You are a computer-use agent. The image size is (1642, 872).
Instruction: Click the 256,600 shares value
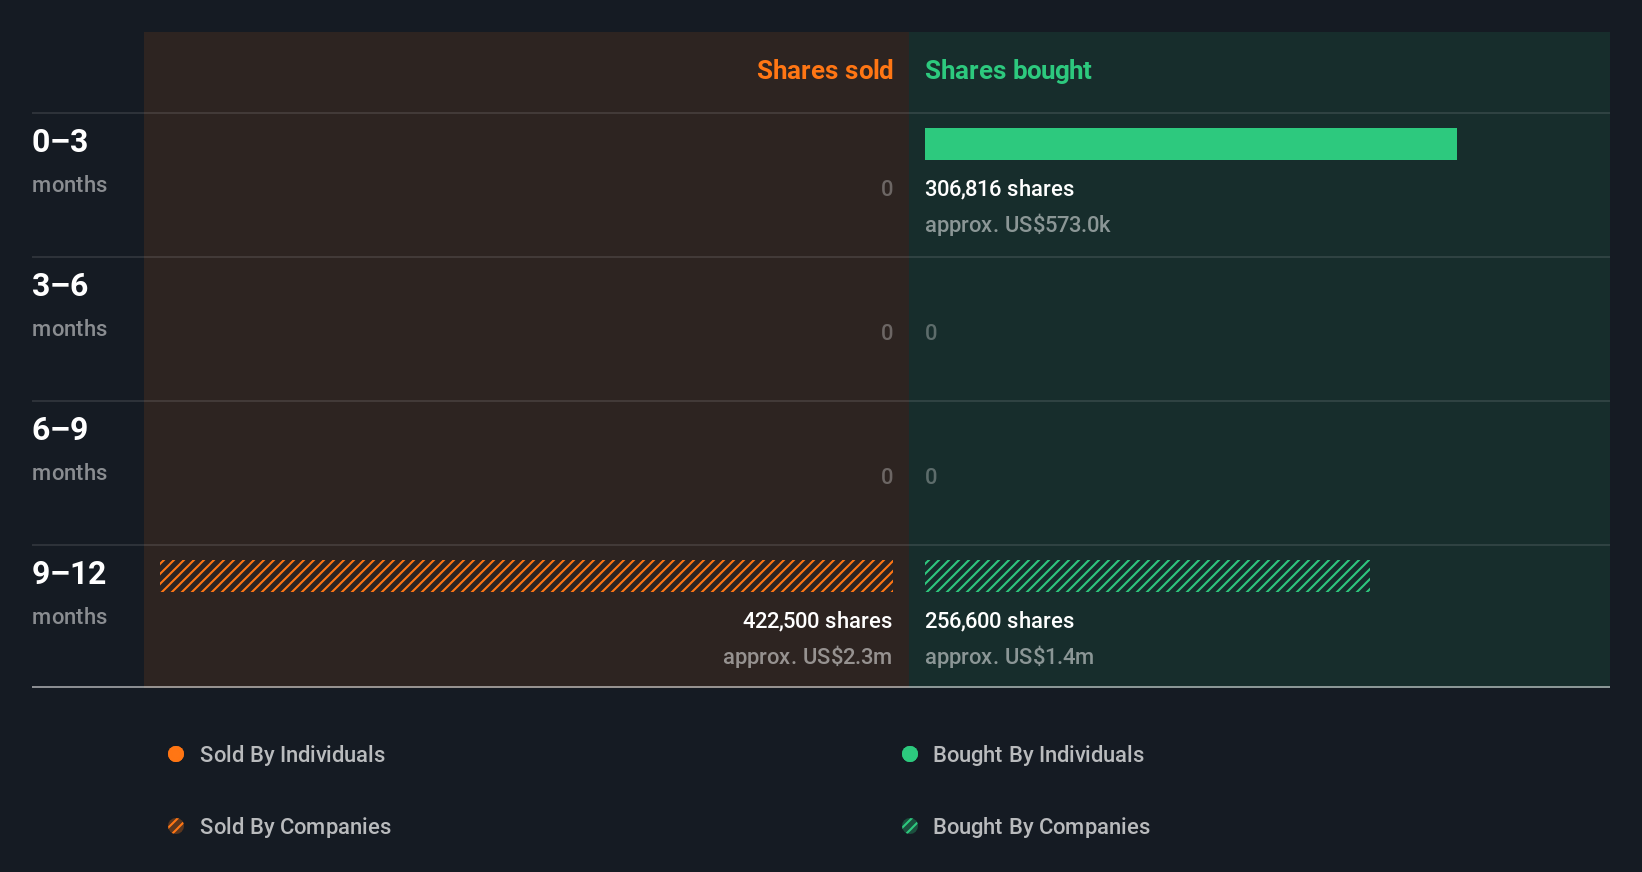tap(999, 621)
